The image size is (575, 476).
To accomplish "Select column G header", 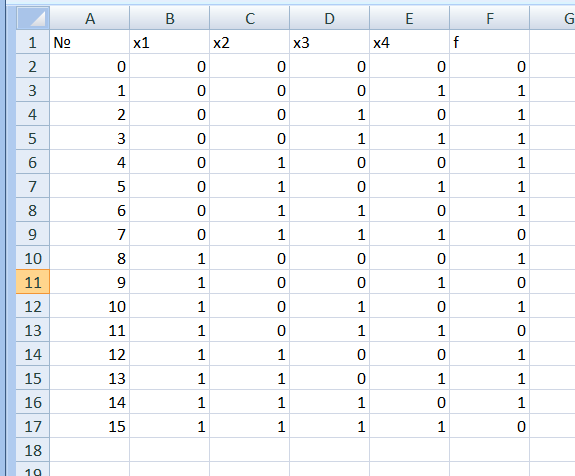I will (x=553, y=18).
